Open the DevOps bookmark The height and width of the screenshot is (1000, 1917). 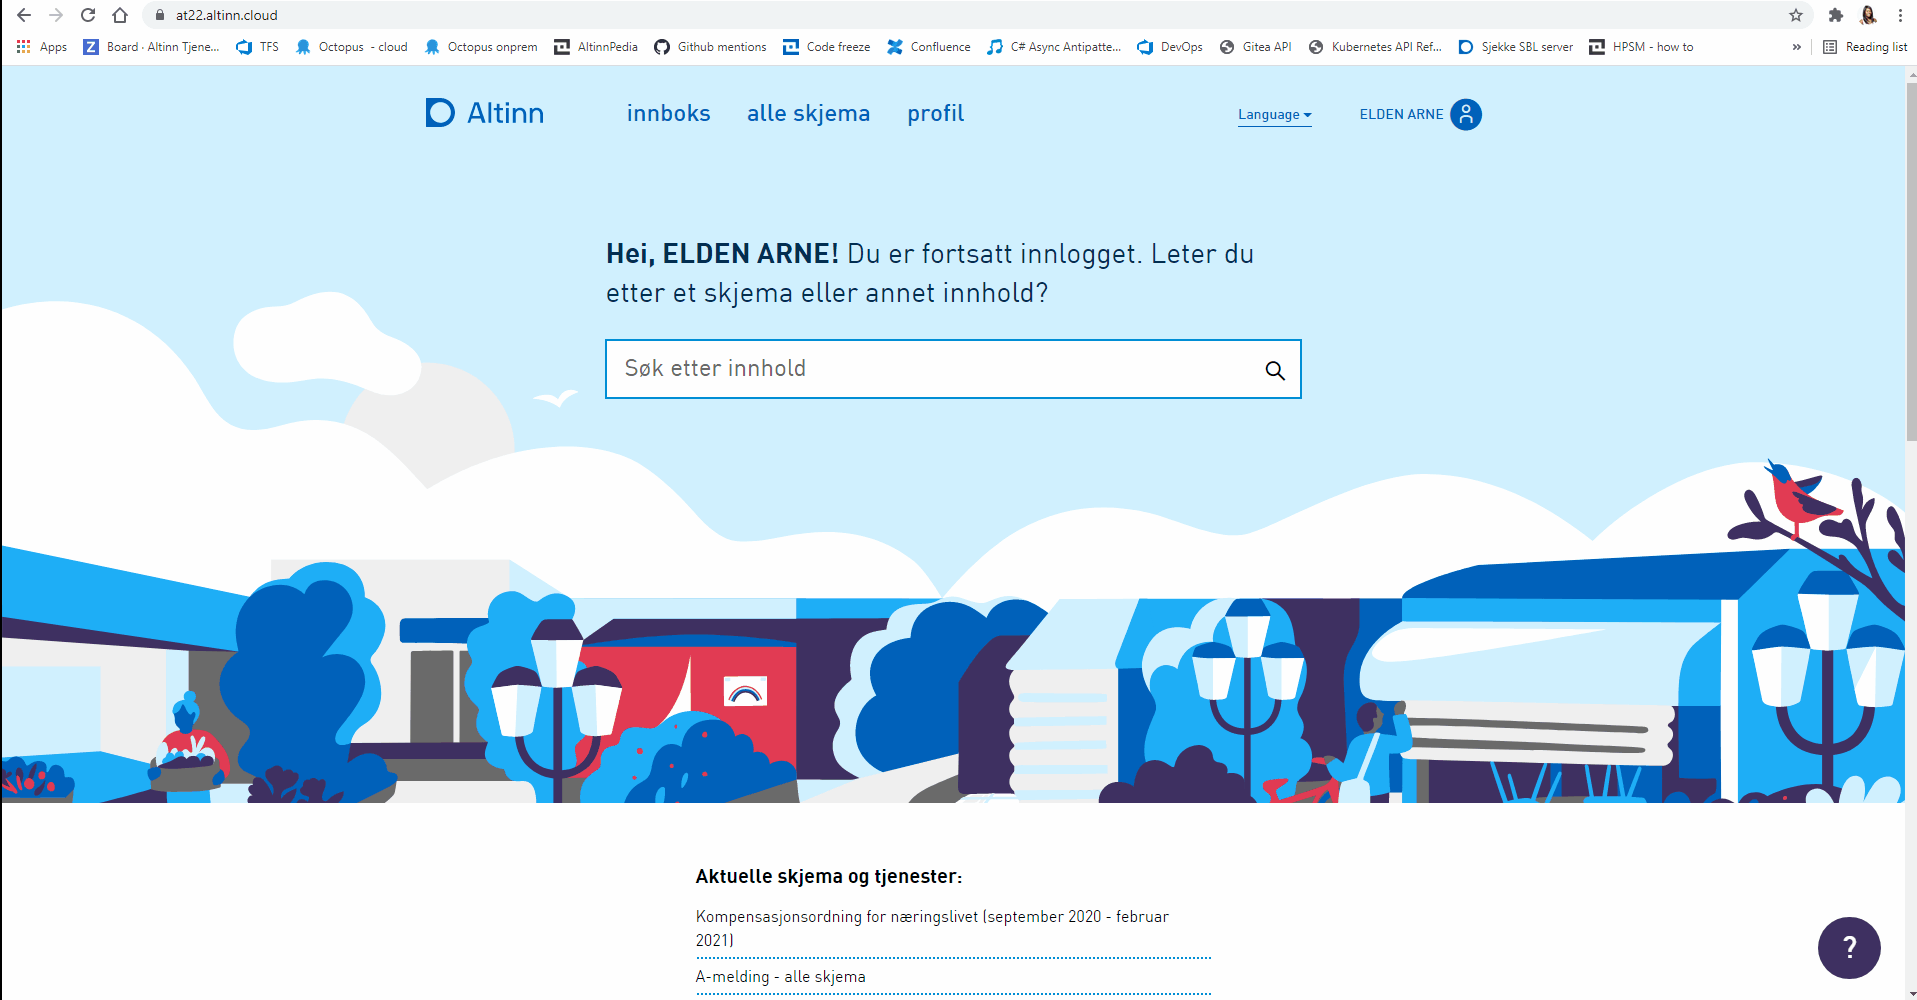click(1170, 47)
